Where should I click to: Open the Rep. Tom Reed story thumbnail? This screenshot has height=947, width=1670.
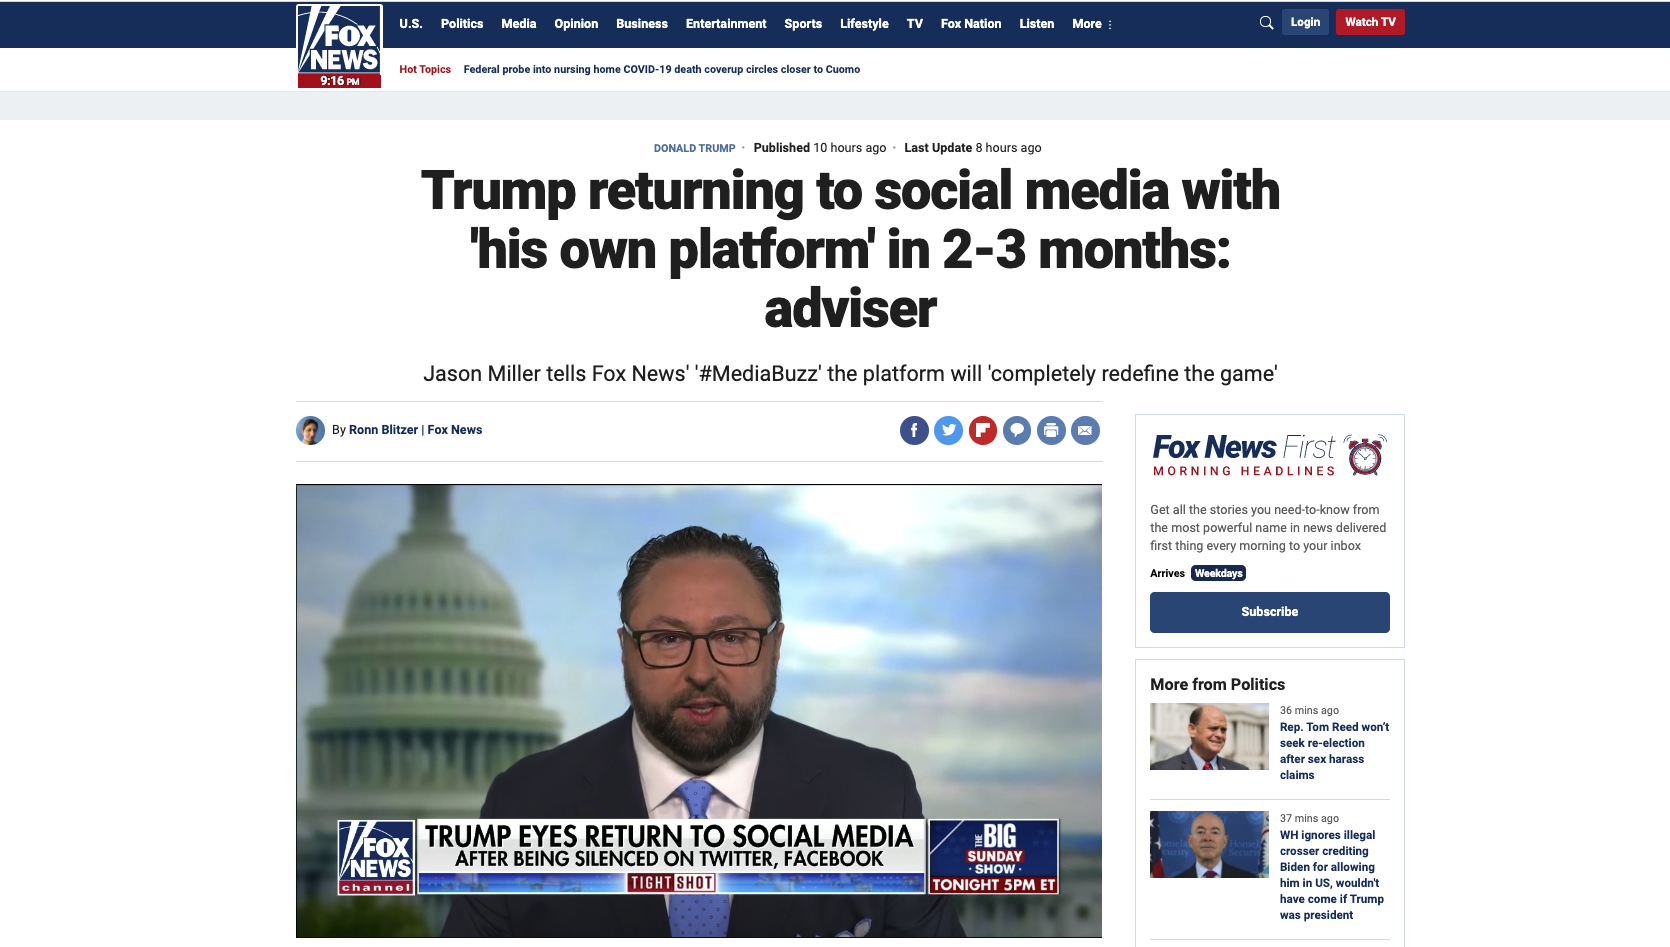pos(1209,736)
